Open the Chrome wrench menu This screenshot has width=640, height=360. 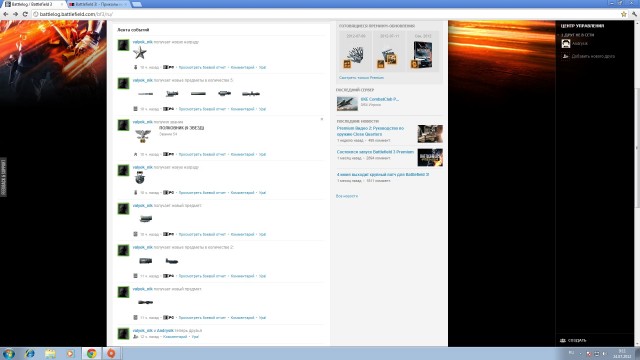[634, 14]
